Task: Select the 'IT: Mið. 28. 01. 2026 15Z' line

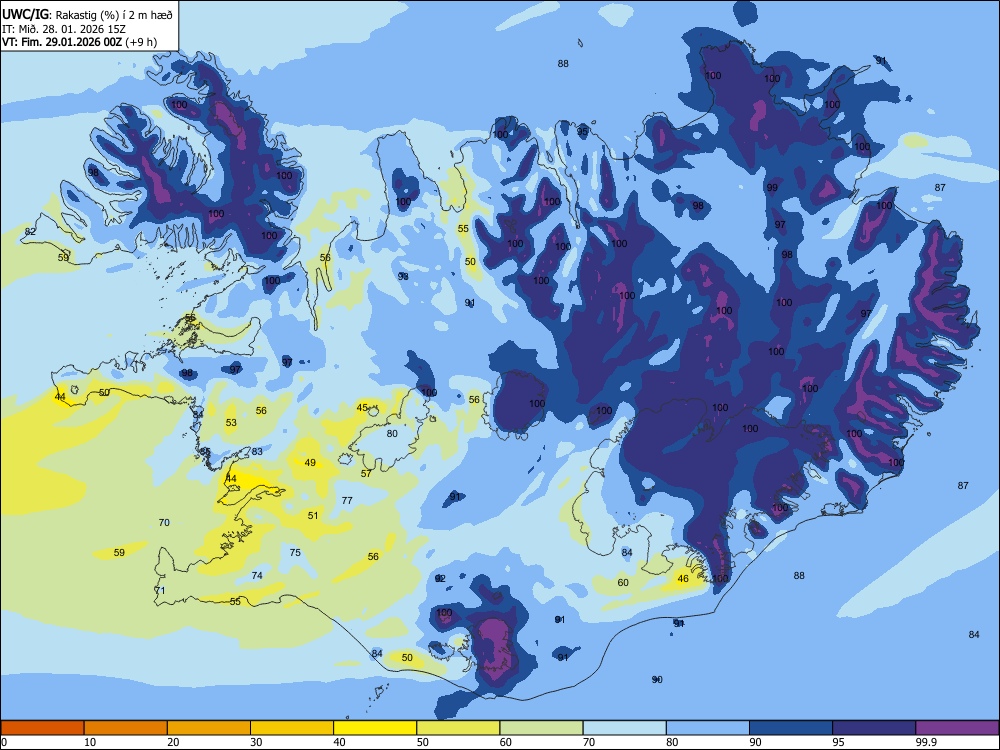Action: coord(64,29)
